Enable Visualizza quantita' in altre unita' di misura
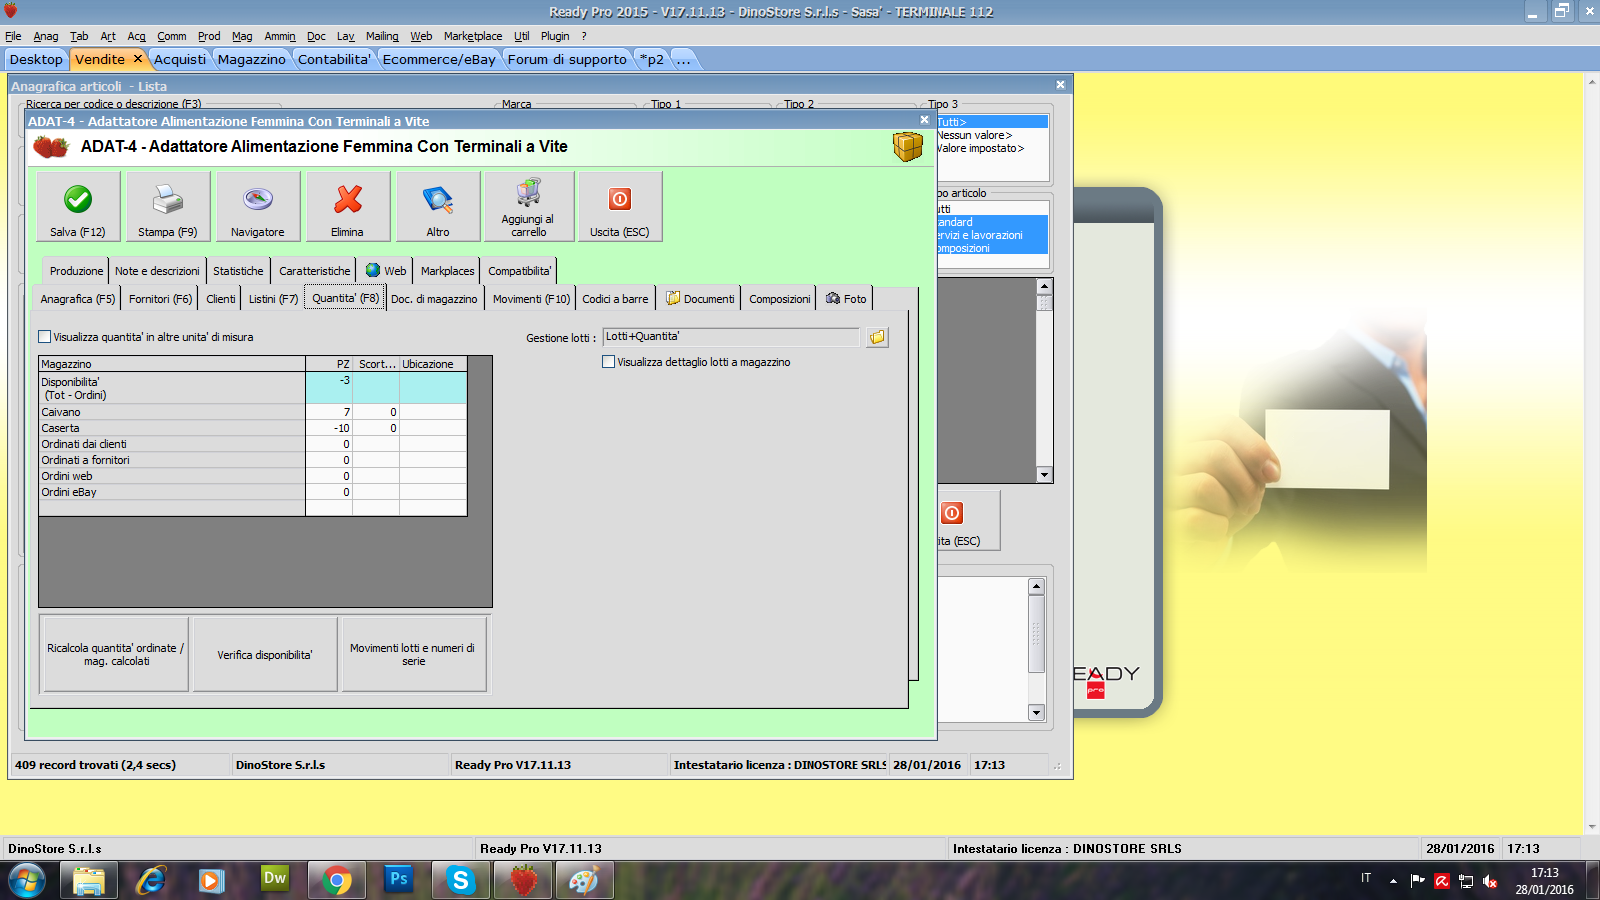Screen dimensions: 1600x900 44,337
